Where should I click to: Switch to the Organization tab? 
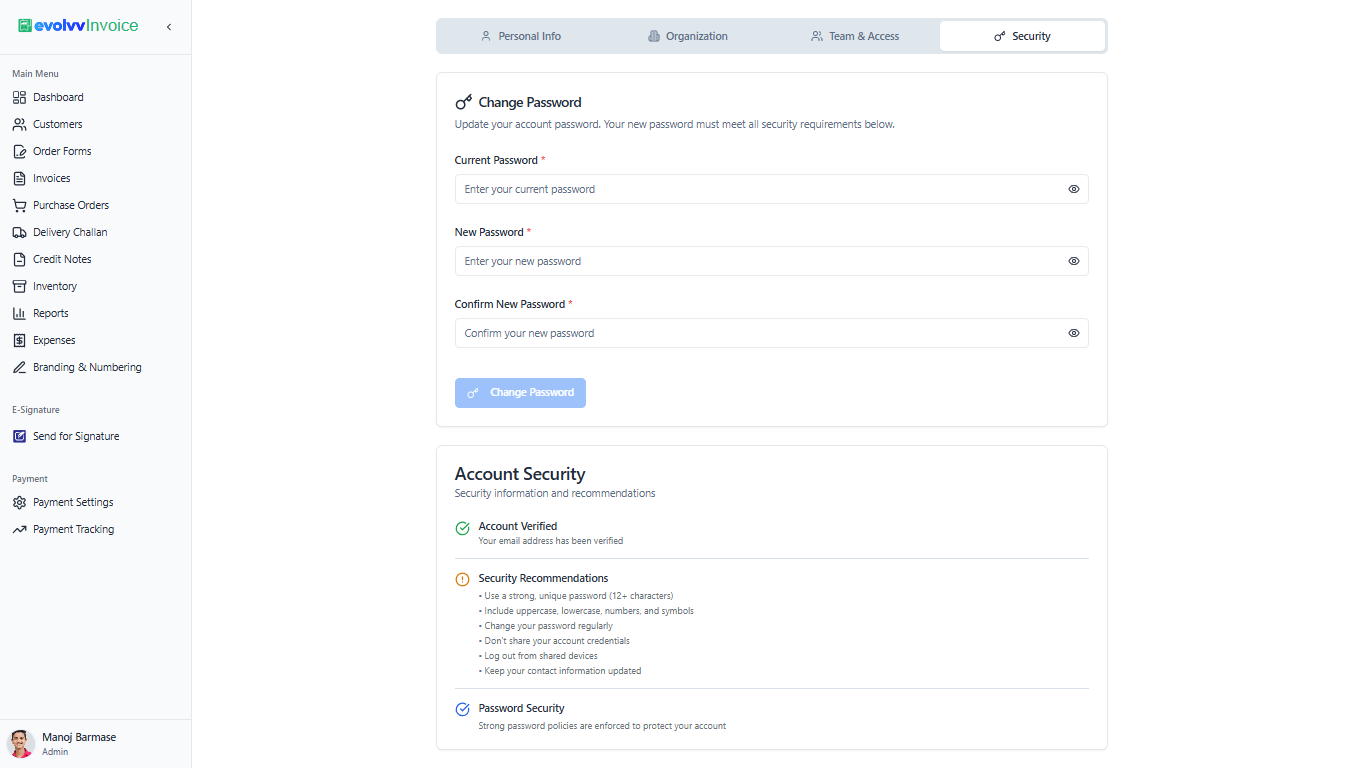tap(688, 36)
